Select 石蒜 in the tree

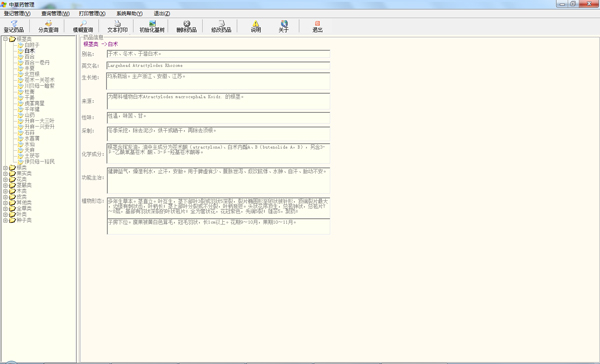pos(29,132)
